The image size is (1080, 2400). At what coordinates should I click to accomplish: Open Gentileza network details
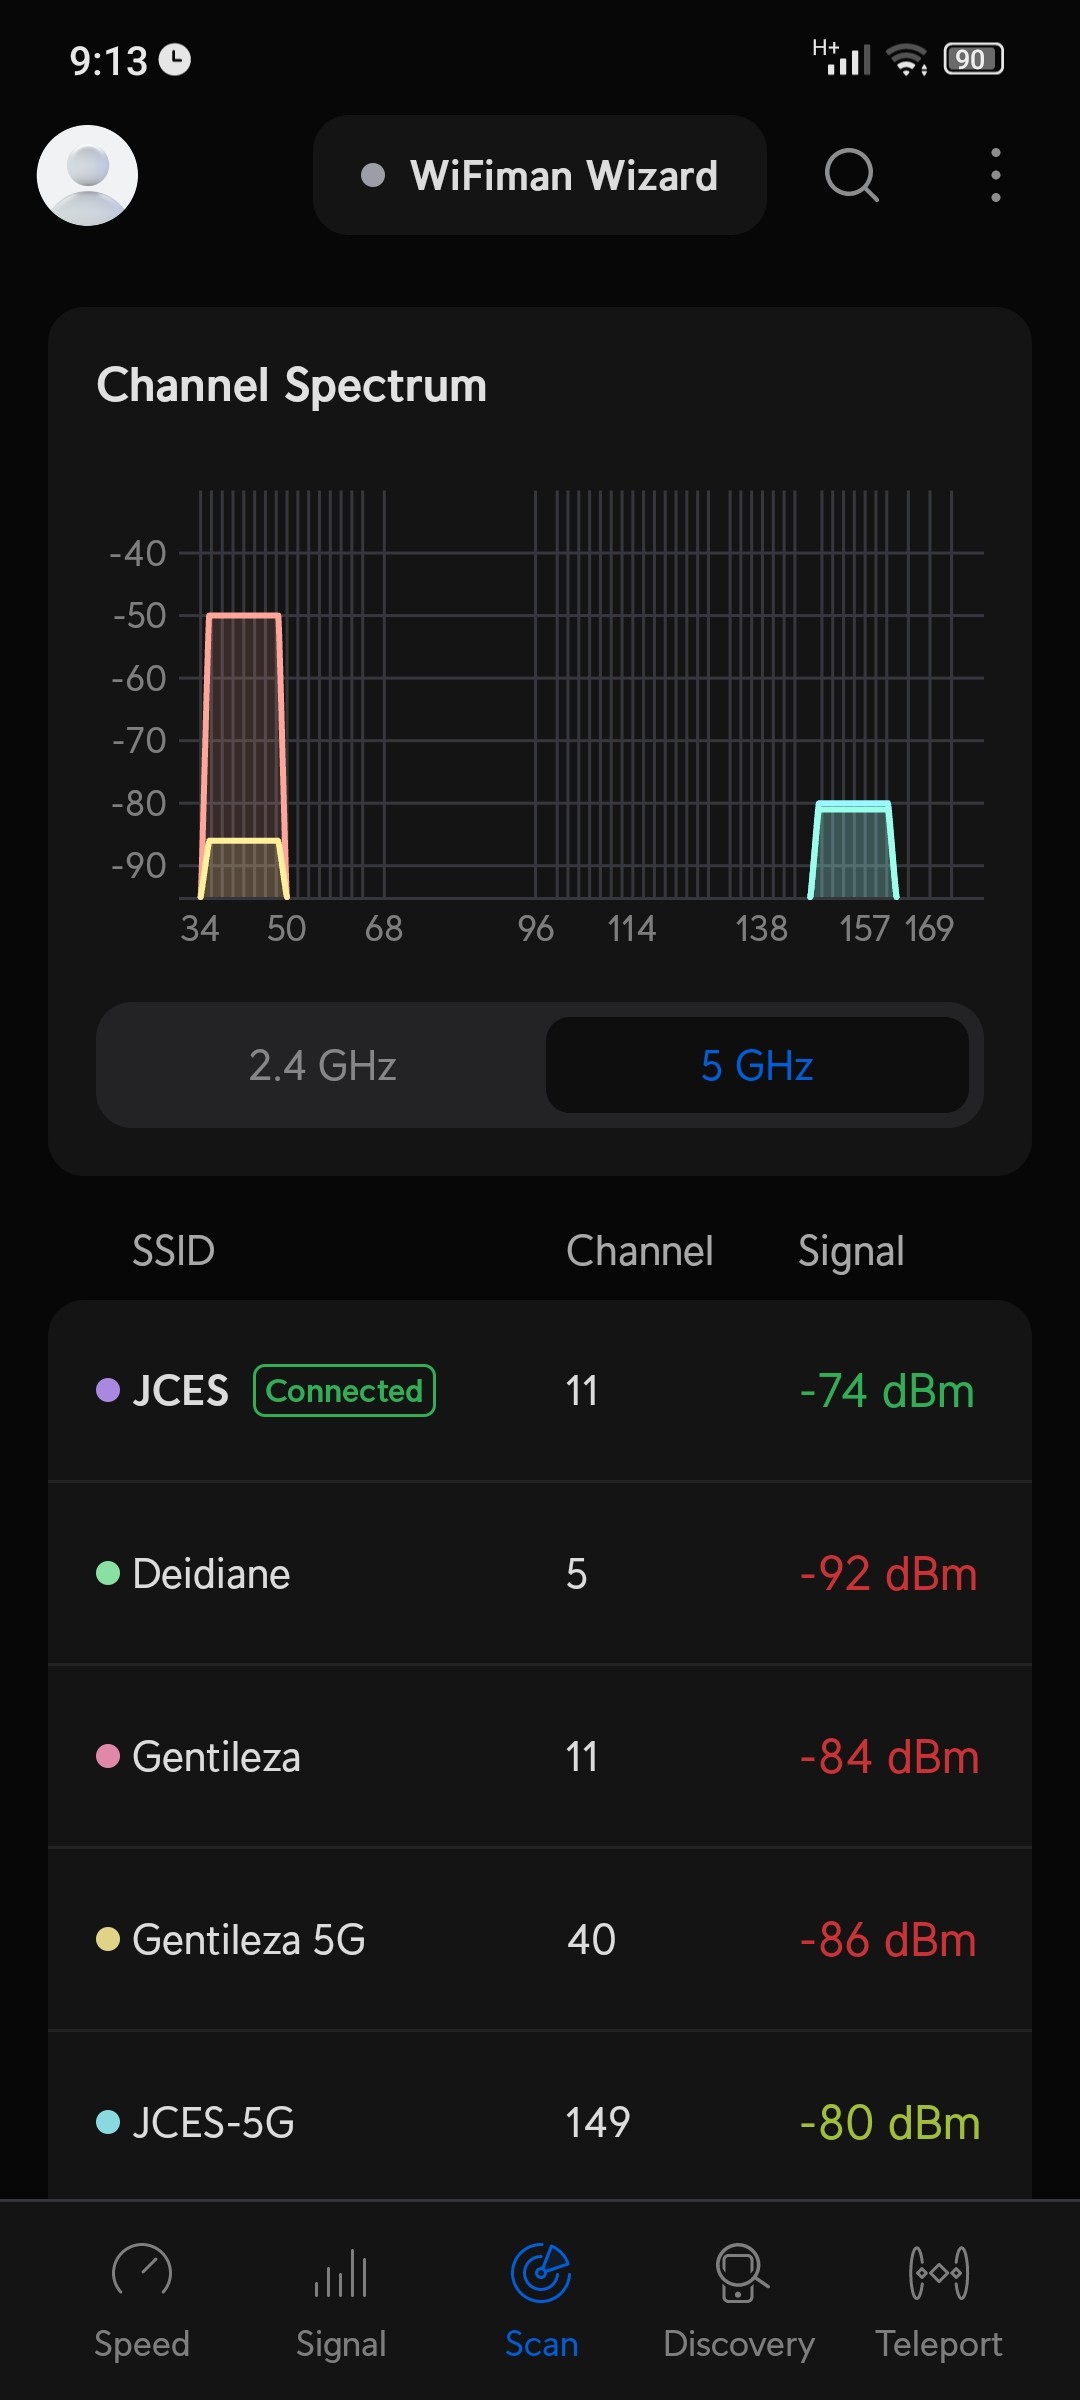click(x=540, y=1757)
